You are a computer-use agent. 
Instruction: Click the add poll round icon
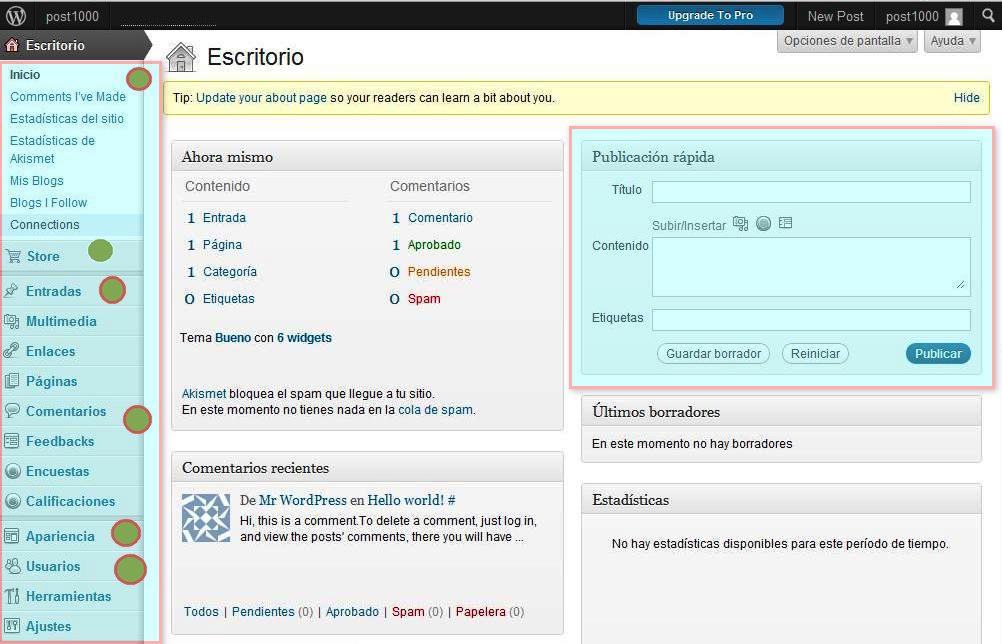coord(763,224)
